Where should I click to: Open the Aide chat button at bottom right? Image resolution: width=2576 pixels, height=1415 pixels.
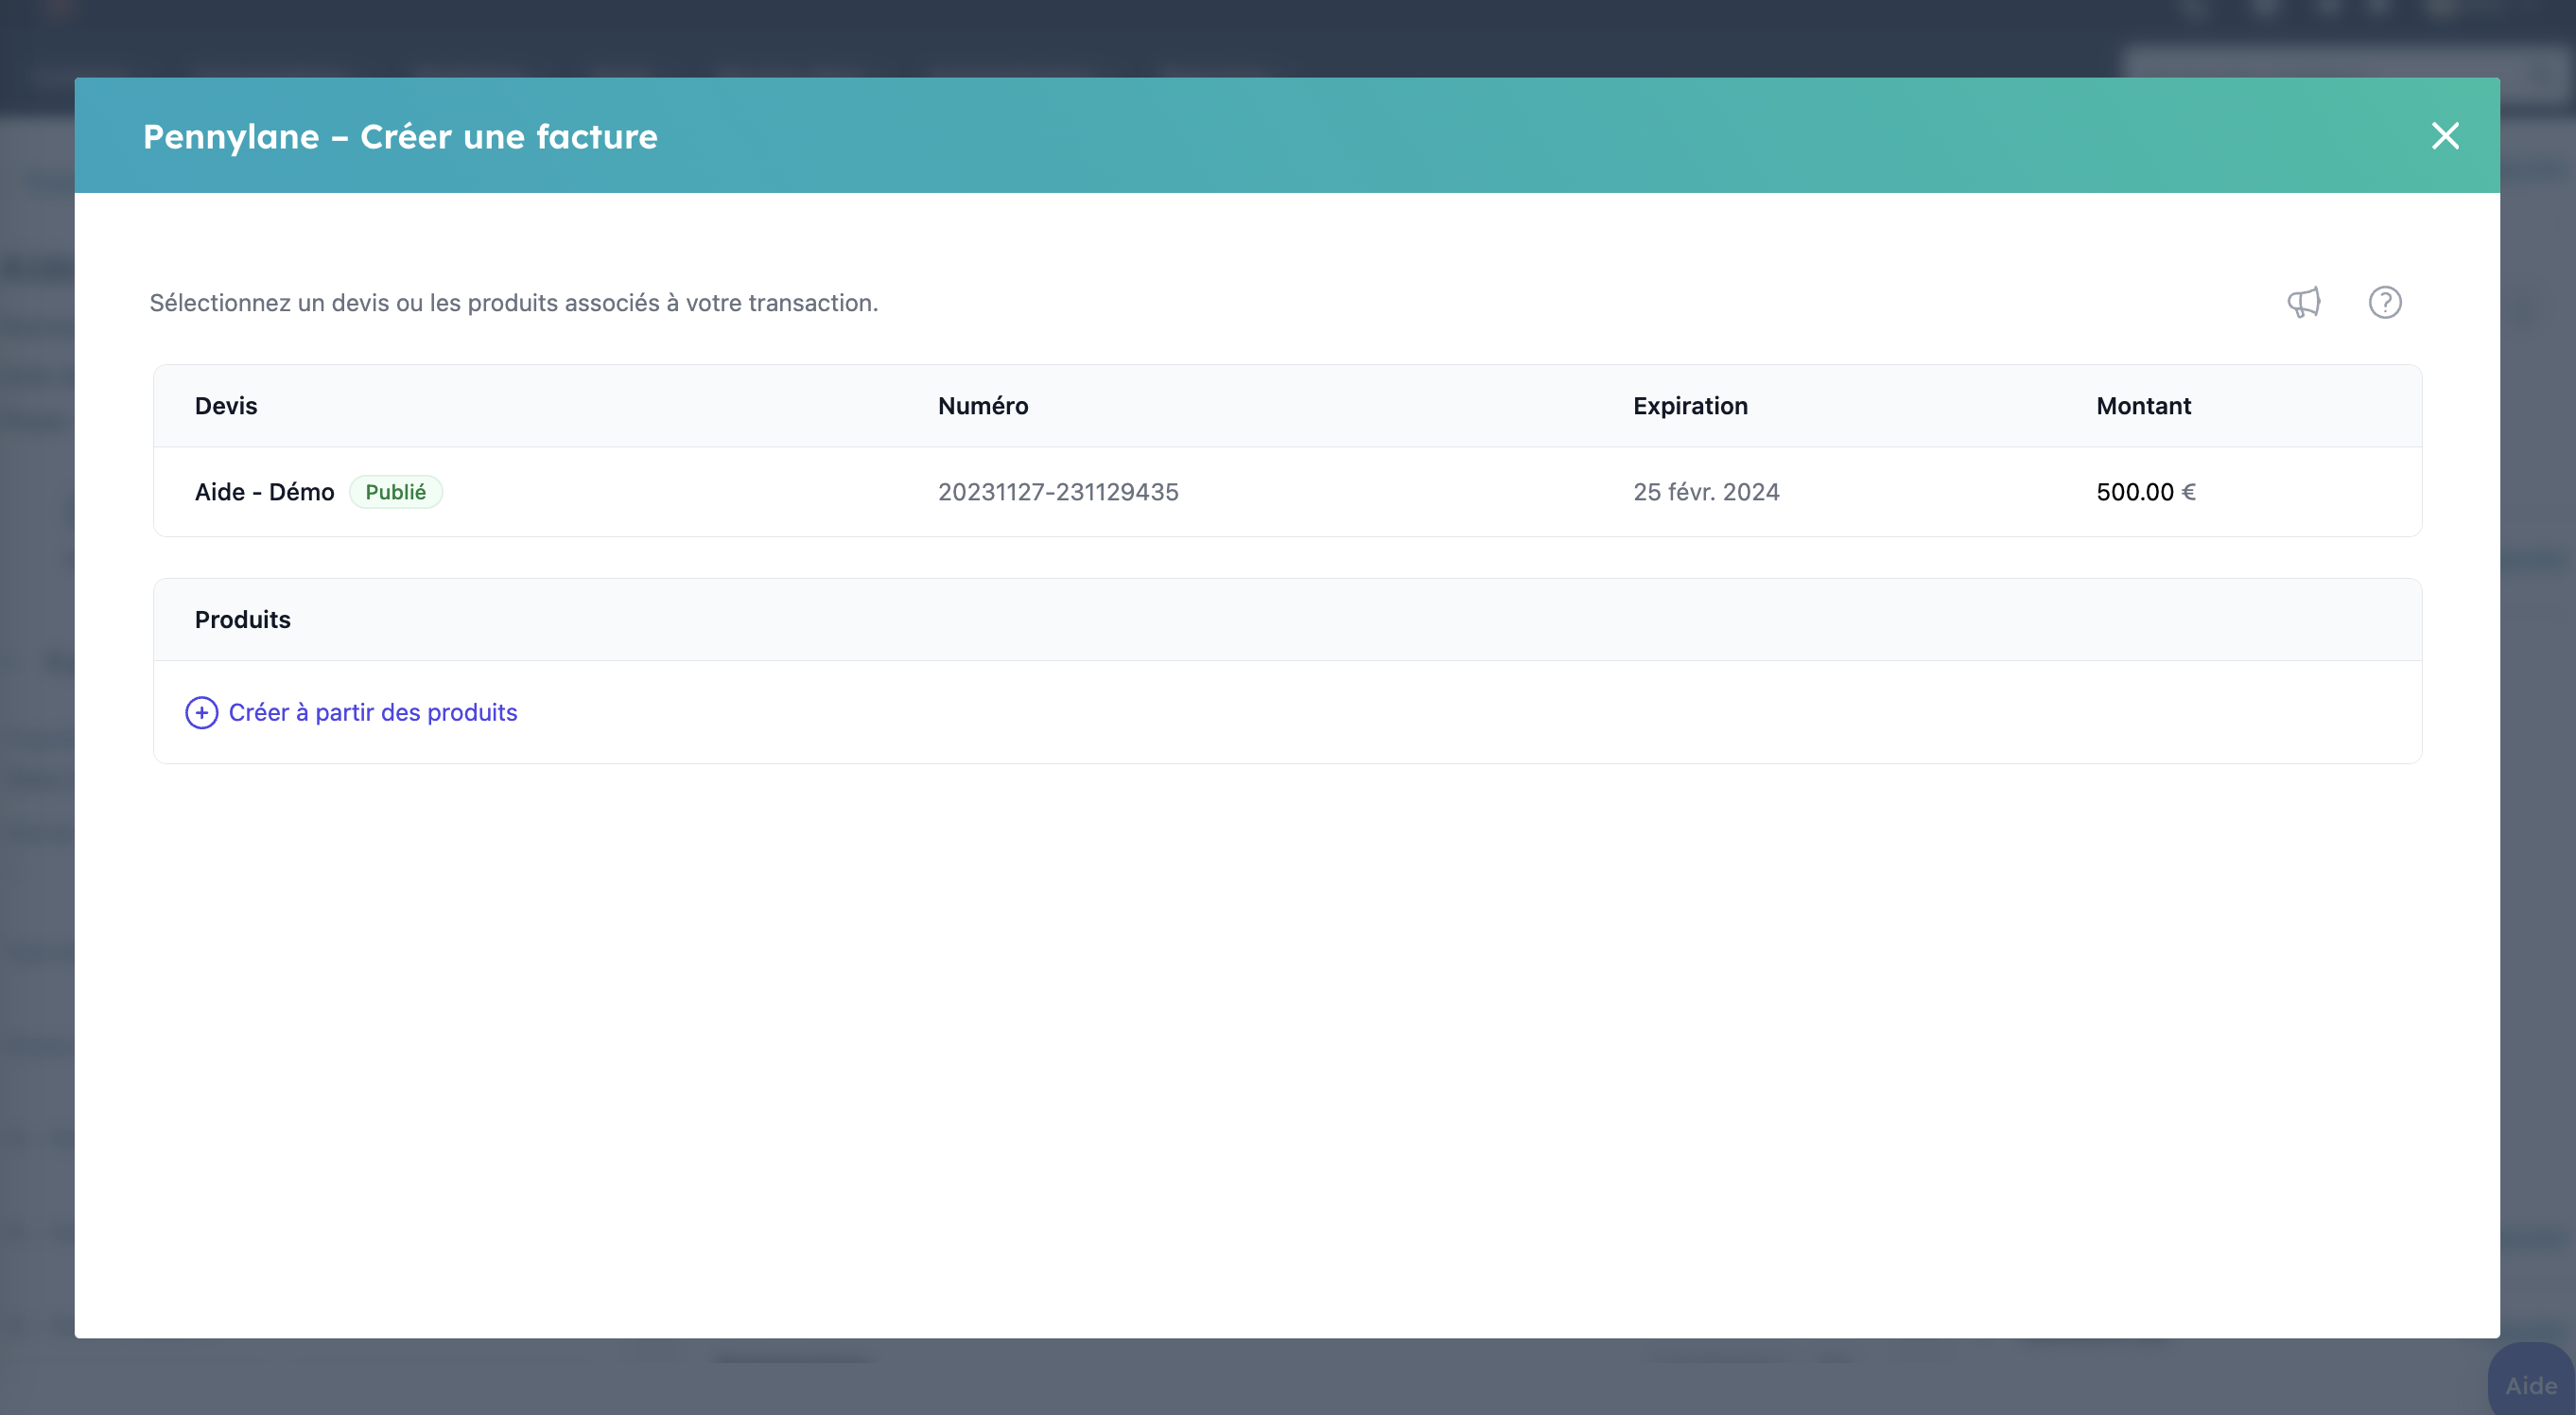tap(2530, 1384)
